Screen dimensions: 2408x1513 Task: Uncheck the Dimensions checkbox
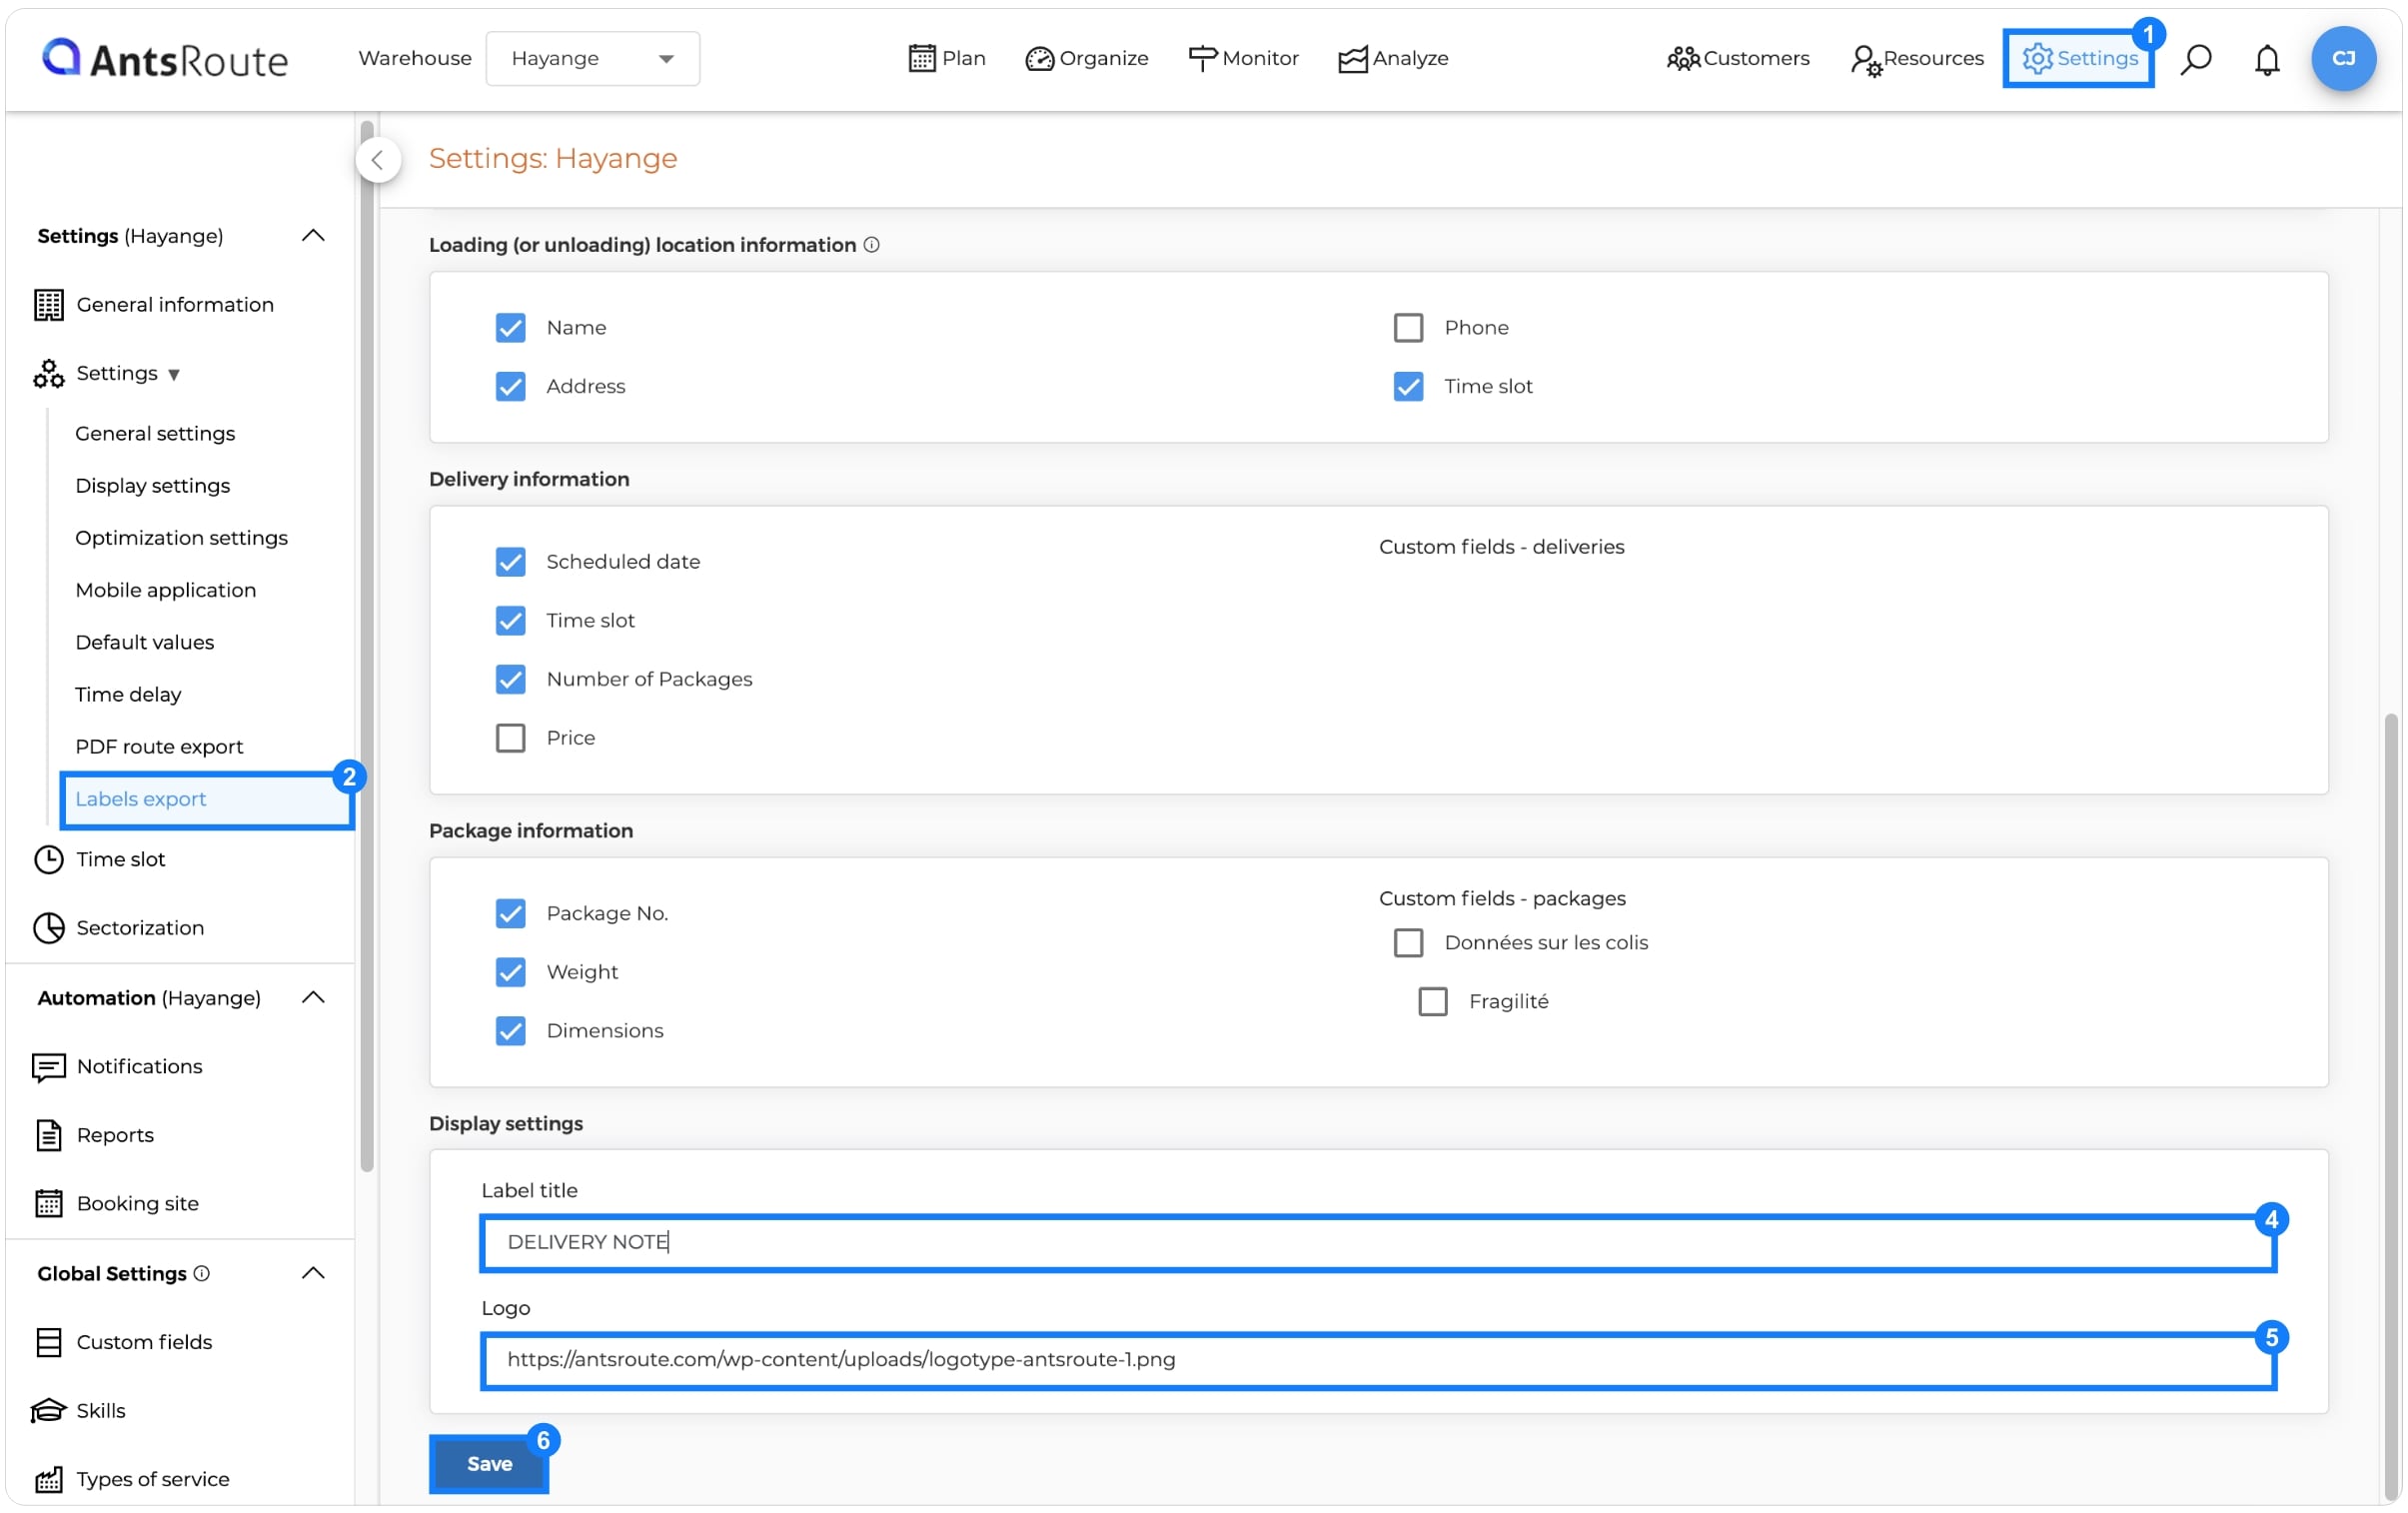(x=510, y=1030)
